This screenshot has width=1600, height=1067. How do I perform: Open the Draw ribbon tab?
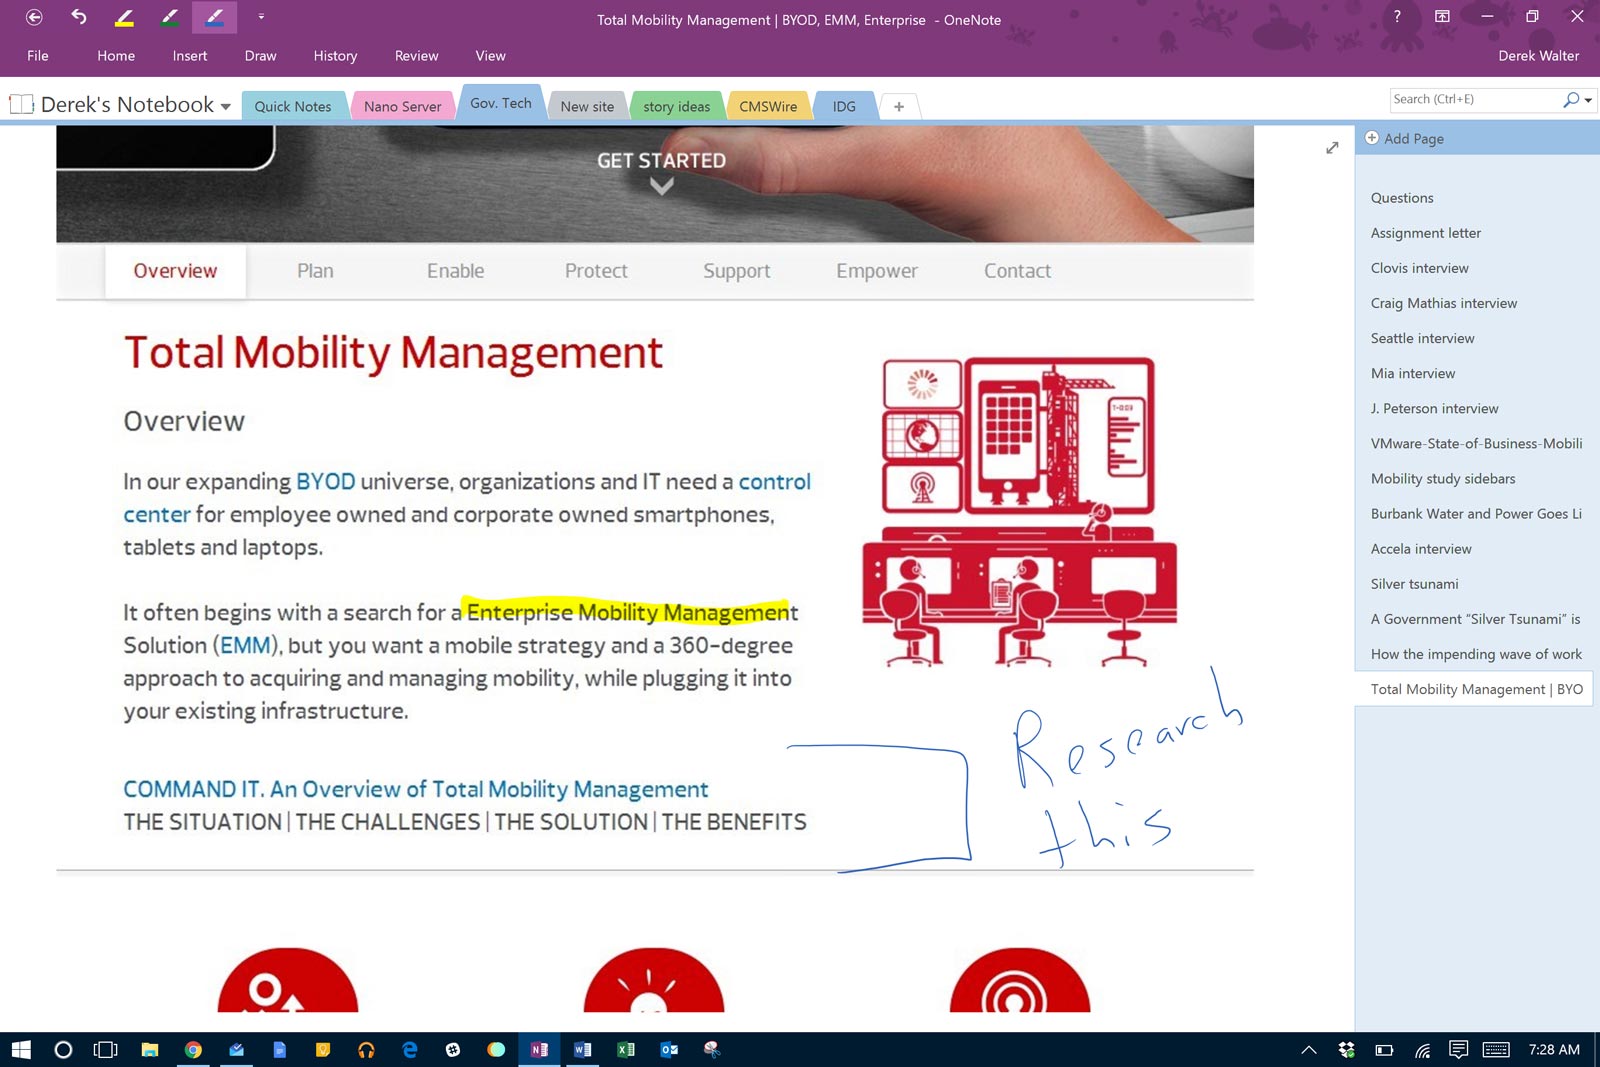260,56
